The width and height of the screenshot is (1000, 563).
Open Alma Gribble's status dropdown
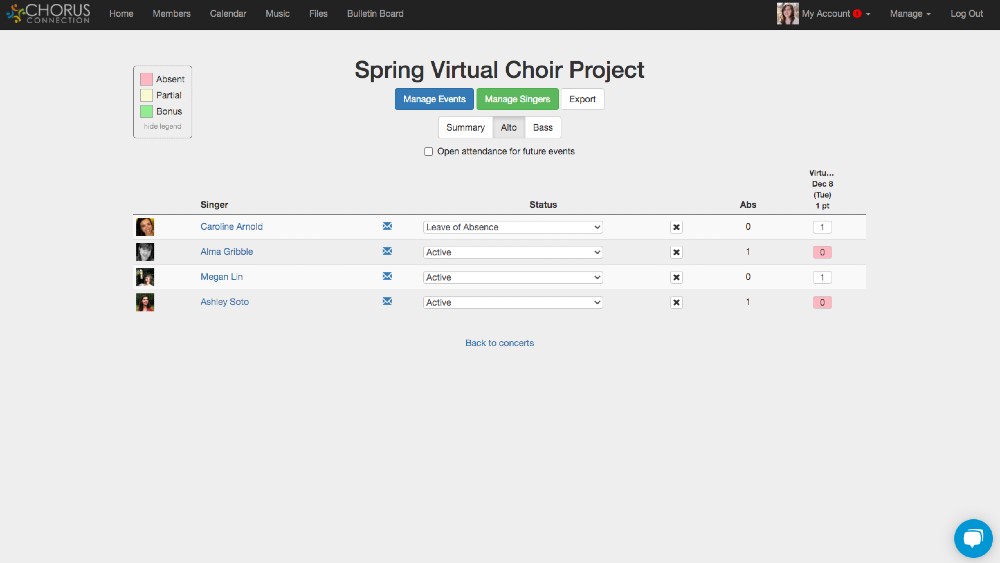(513, 252)
